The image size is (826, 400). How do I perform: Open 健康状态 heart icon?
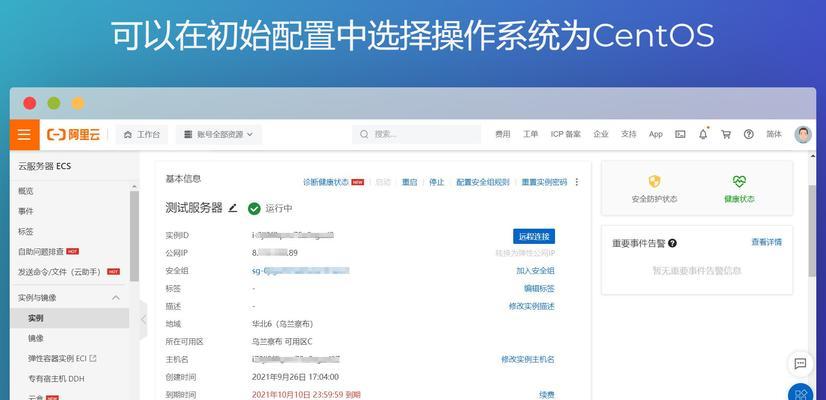coord(739,182)
